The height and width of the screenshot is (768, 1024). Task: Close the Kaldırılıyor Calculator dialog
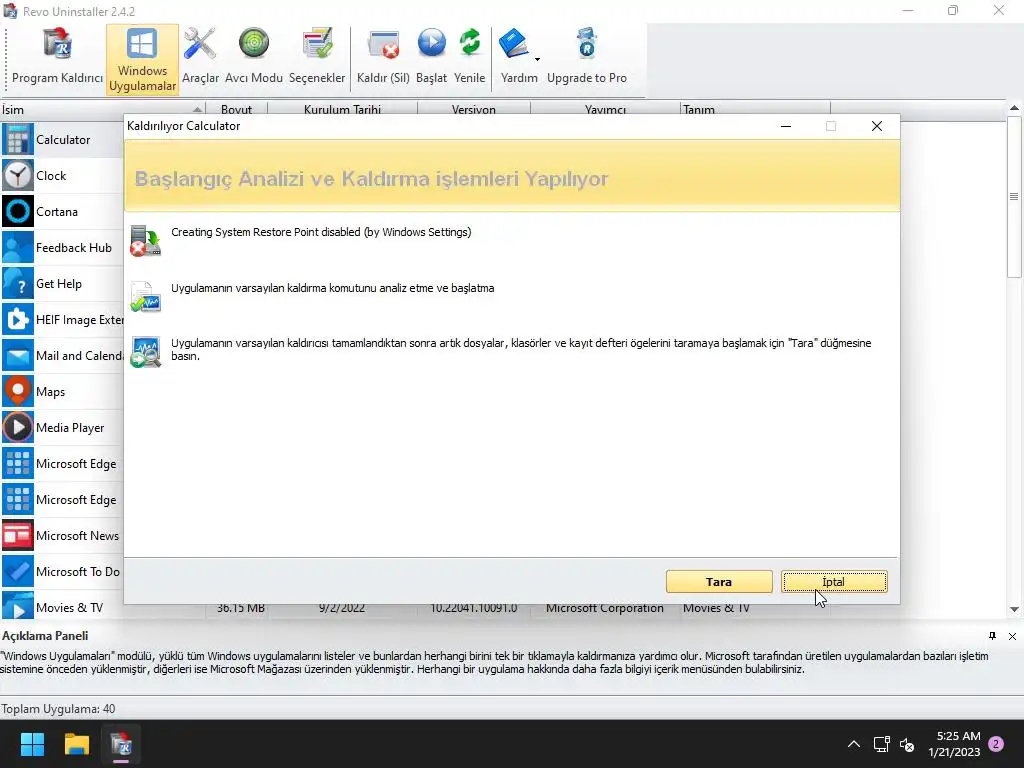point(876,126)
